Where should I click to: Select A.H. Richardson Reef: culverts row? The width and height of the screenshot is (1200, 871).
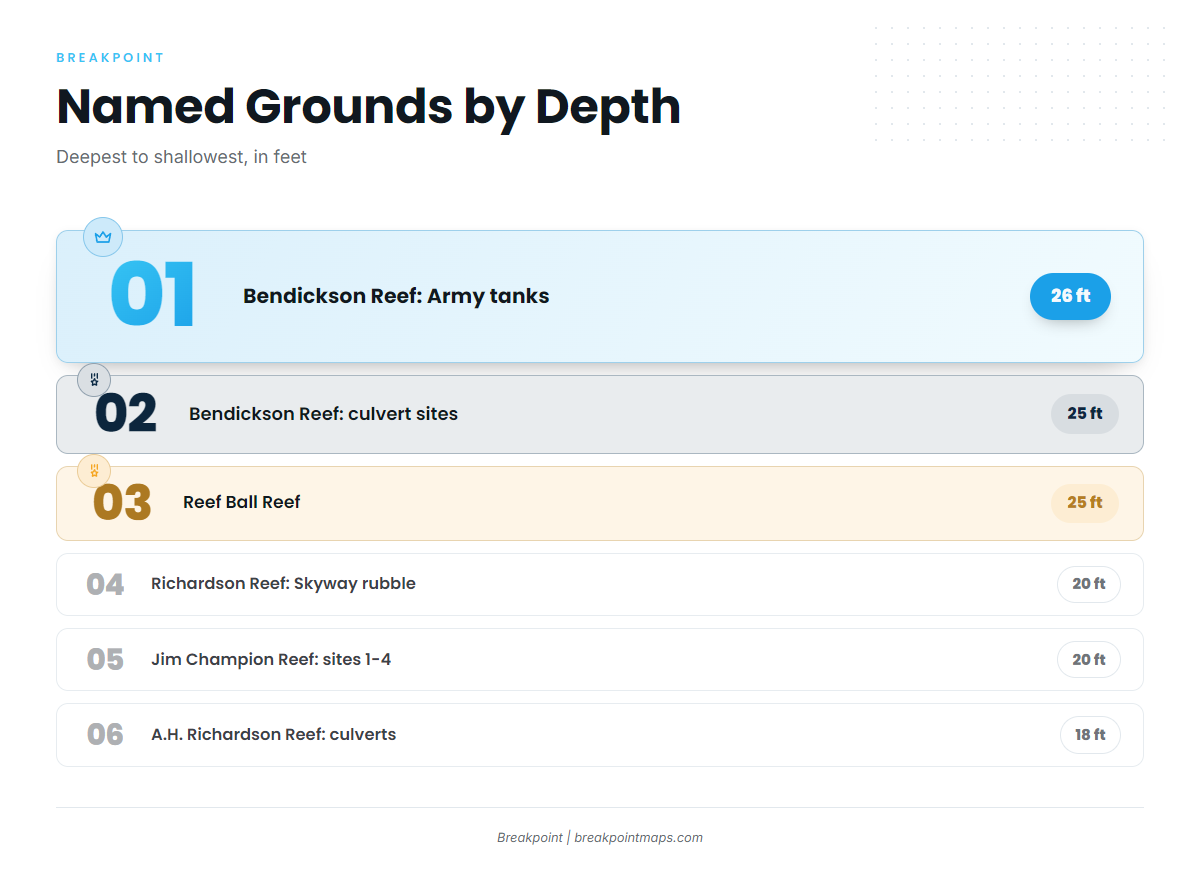[600, 735]
